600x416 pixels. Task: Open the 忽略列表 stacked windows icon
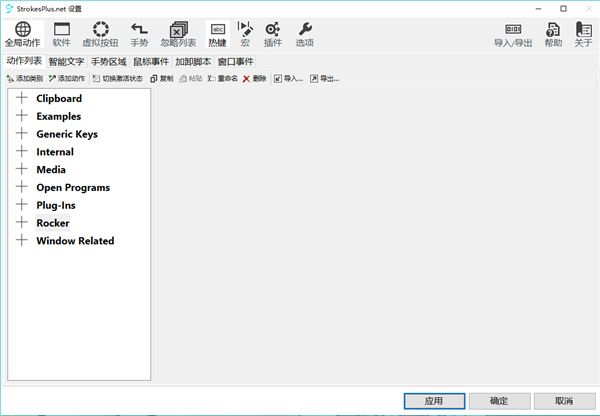tap(178, 34)
